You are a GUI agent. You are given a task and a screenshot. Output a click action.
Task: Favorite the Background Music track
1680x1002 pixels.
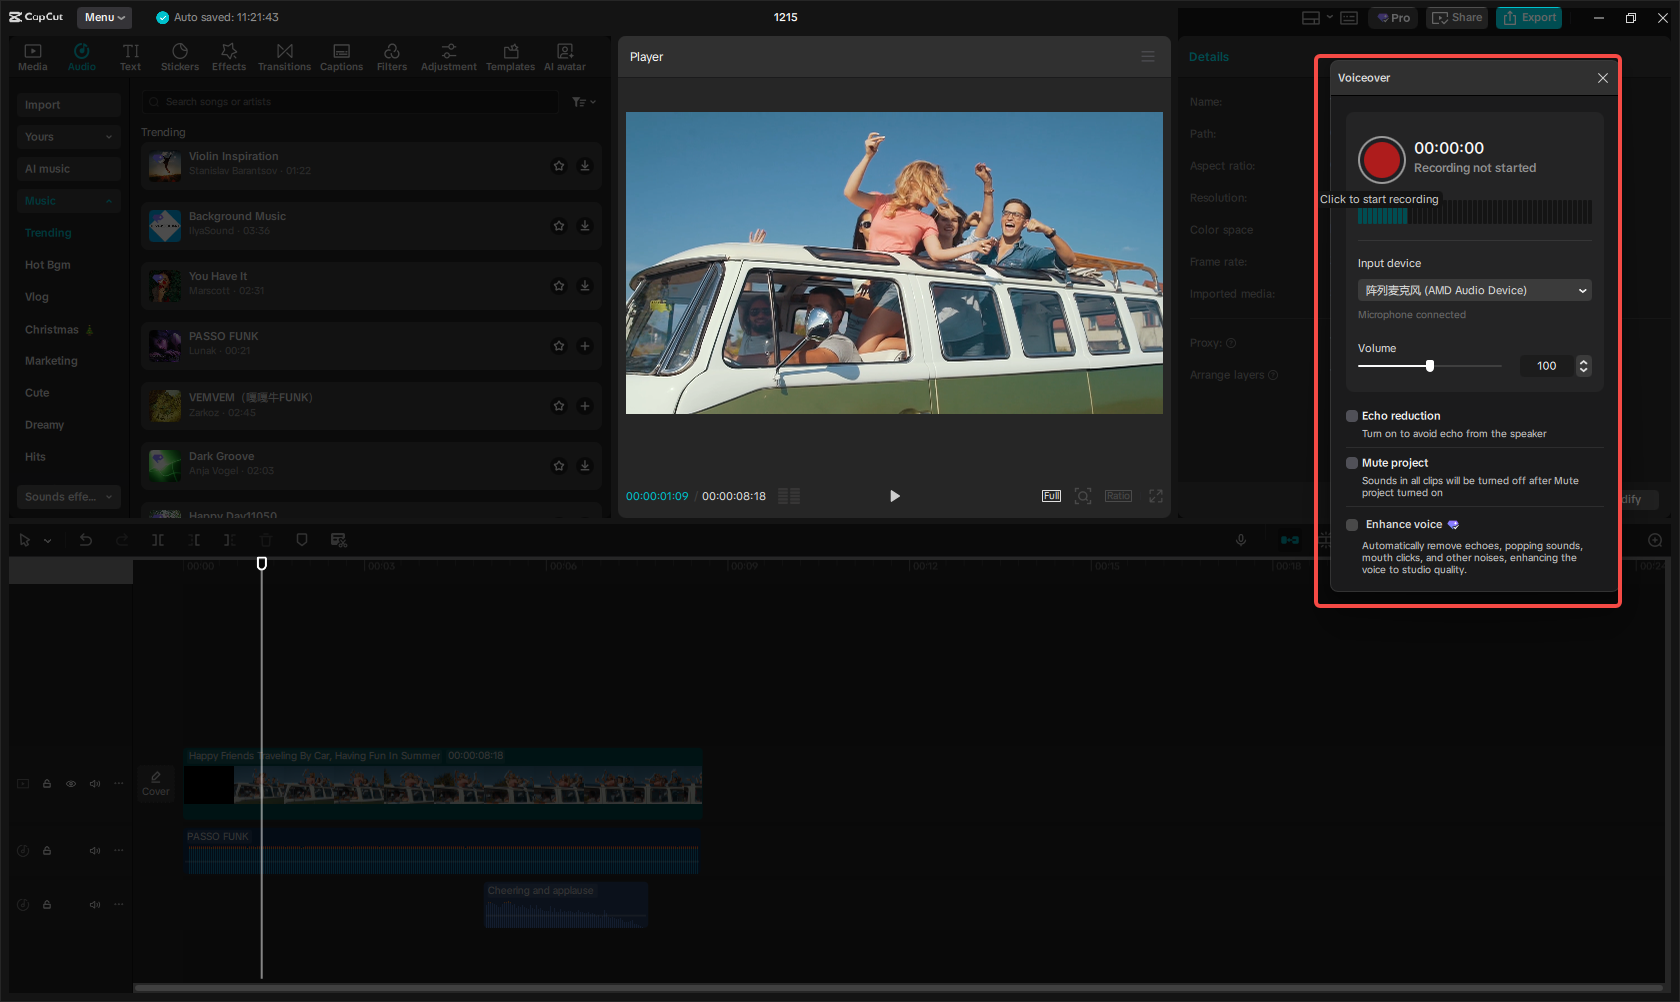point(559,226)
